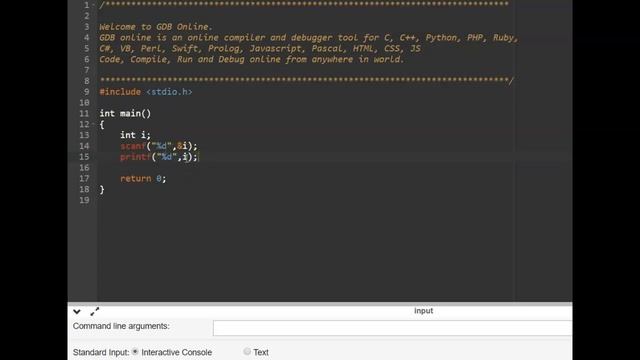Screen dimensions: 640x360
Task: Collapse the input panel with the chevron icon
Action: (x=77, y=312)
